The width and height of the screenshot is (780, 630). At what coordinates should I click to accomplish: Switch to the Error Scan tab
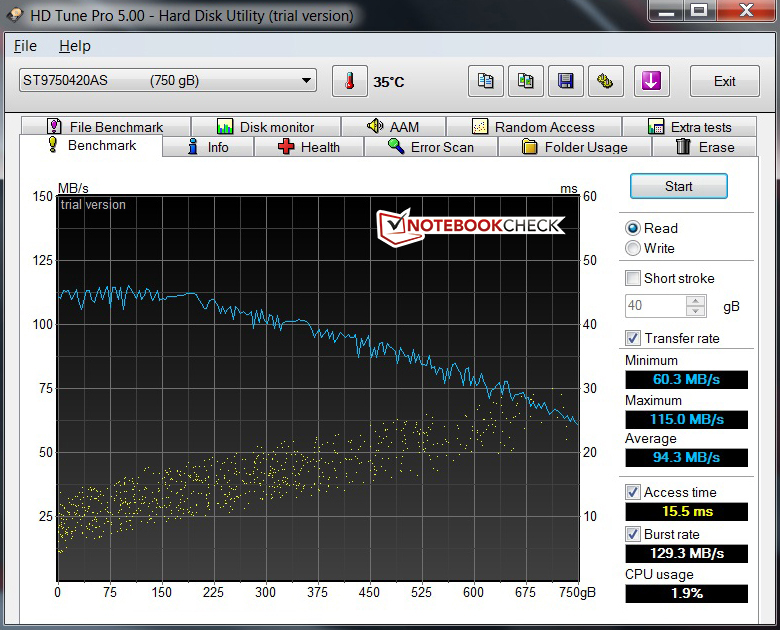(430, 147)
